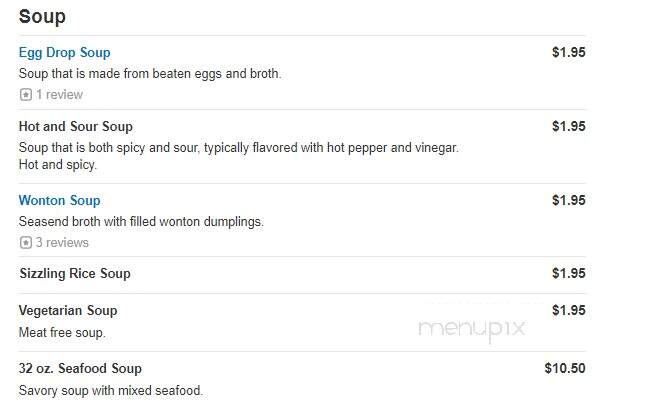Click the menupix watermark logo
This screenshot has width=651, height=411.
[x=472, y=330]
